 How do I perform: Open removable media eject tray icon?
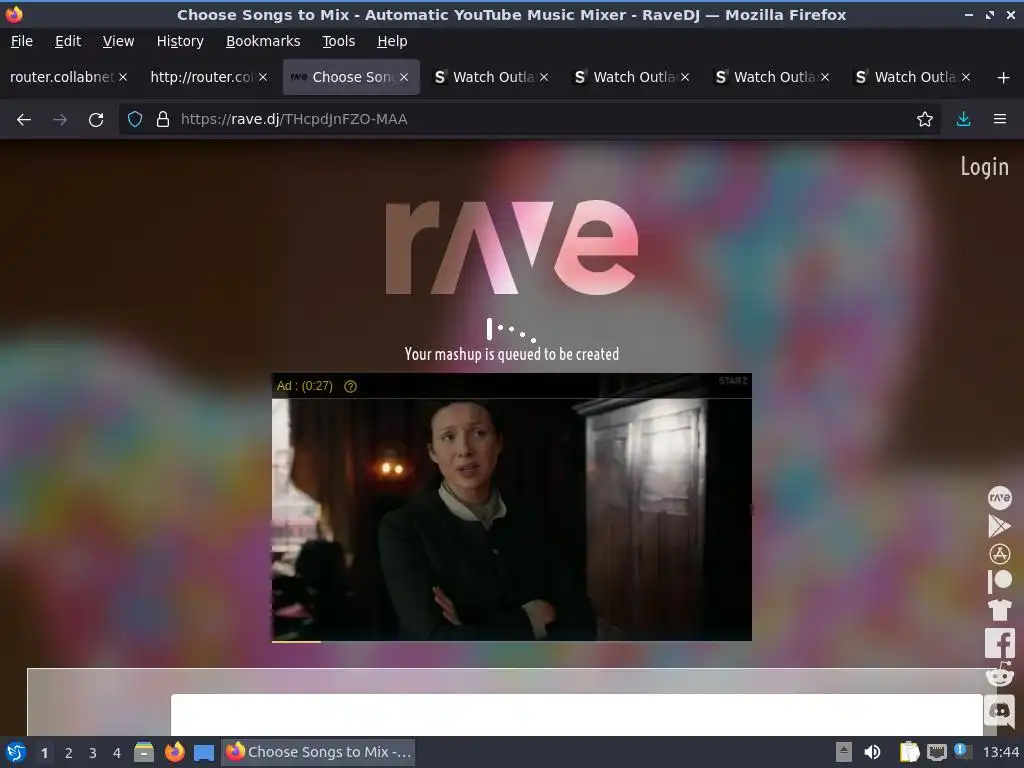point(844,752)
